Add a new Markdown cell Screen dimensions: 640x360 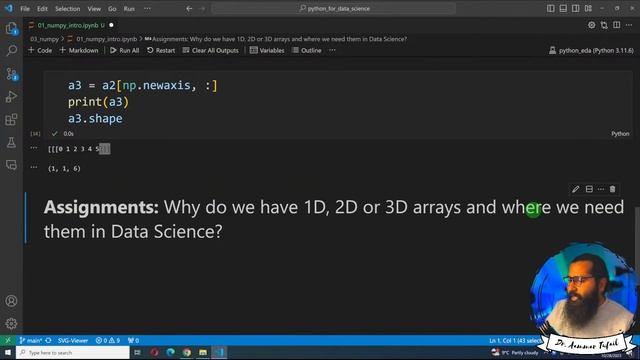tap(79, 50)
